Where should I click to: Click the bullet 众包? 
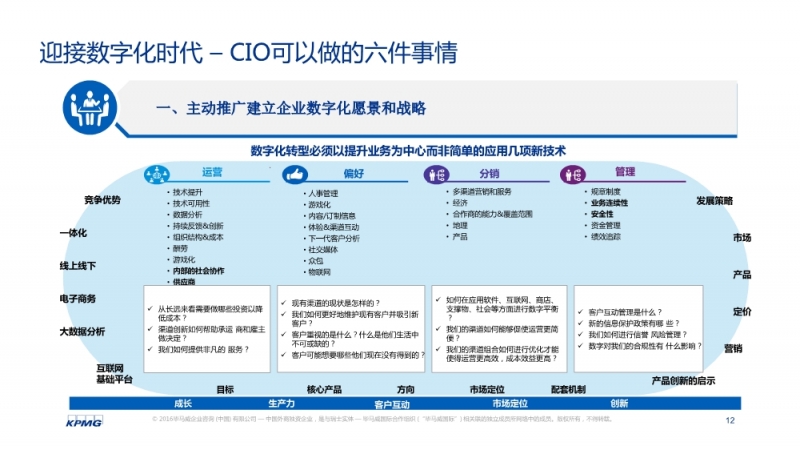click(x=316, y=261)
